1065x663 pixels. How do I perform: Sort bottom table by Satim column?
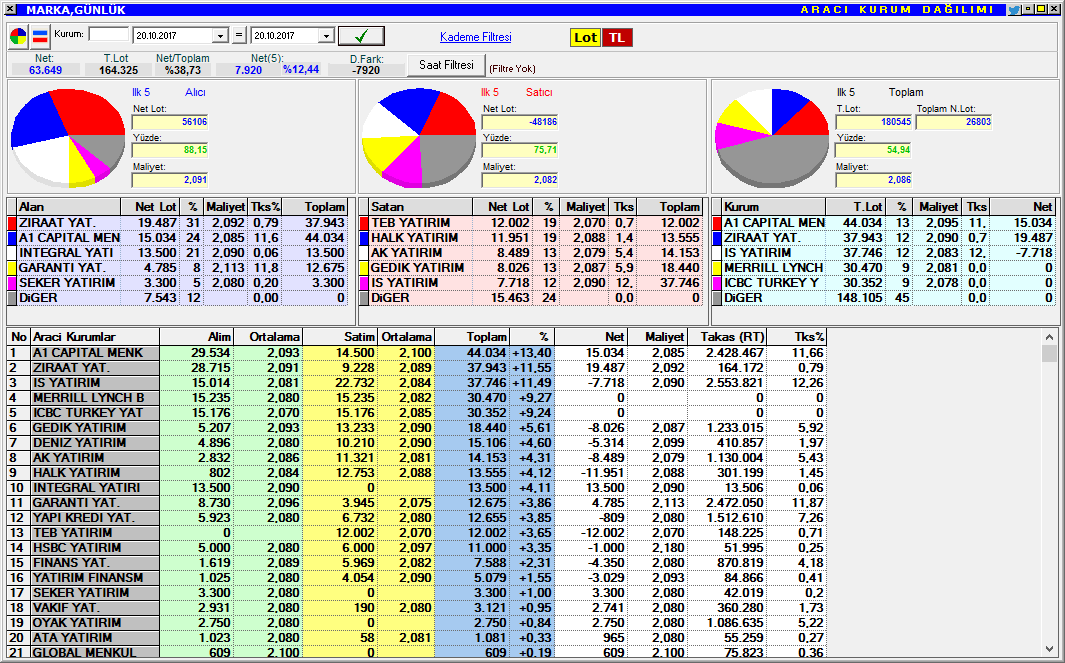click(x=340, y=337)
